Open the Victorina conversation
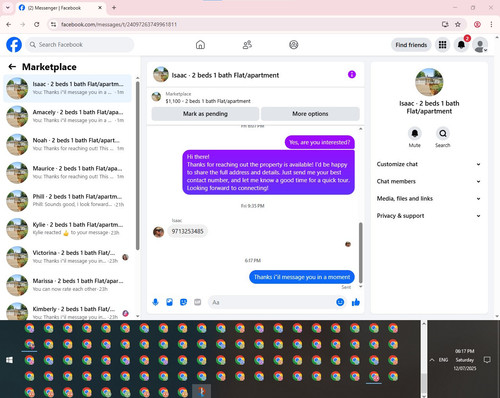Viewport: 500px width, 398px height. (67, 257)
